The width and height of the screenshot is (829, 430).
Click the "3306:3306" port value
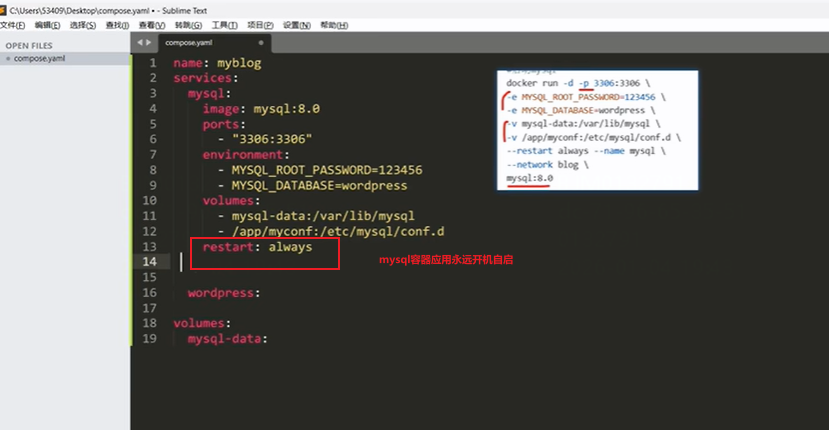point(272,139)
